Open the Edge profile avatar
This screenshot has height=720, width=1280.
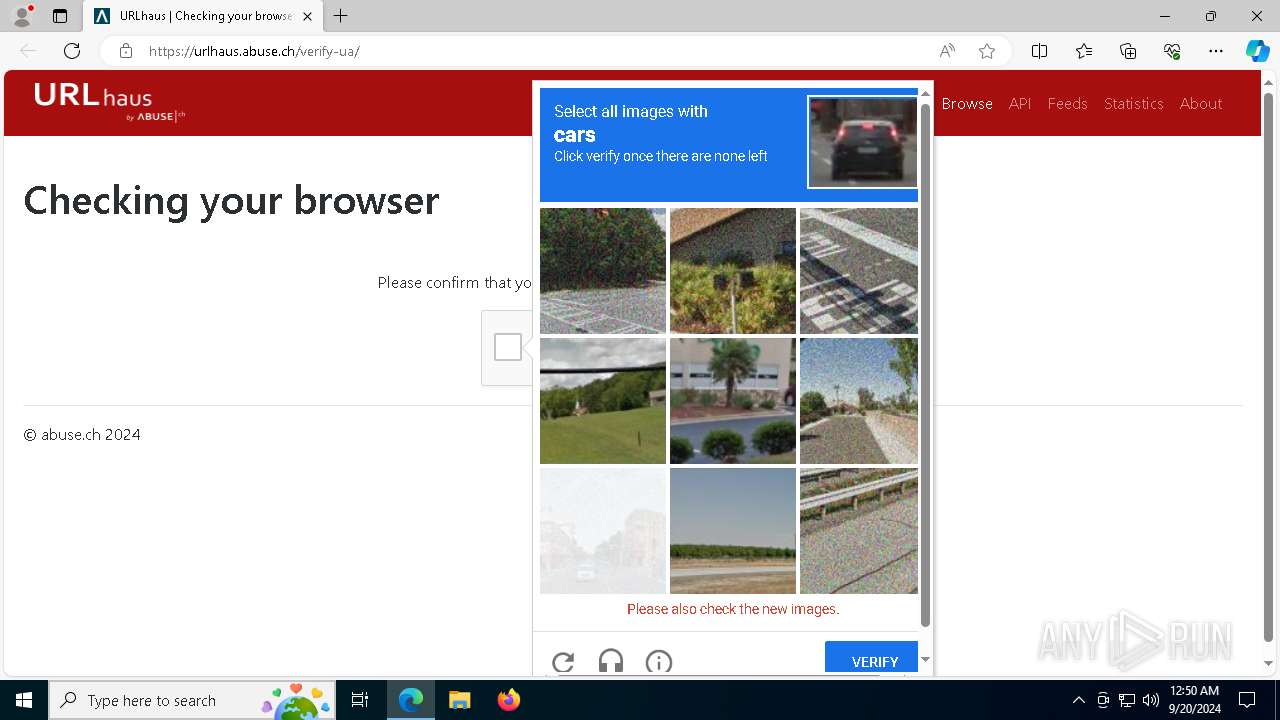point(22,16)
